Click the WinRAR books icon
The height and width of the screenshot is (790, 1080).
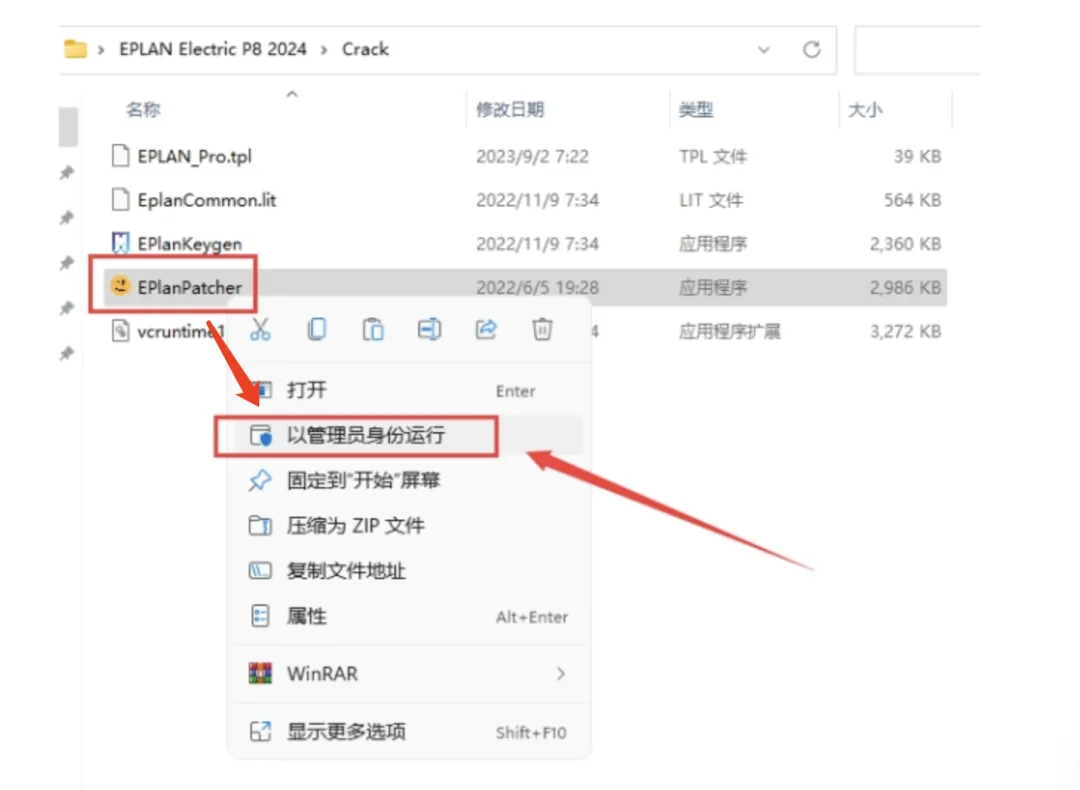point(260,673)
